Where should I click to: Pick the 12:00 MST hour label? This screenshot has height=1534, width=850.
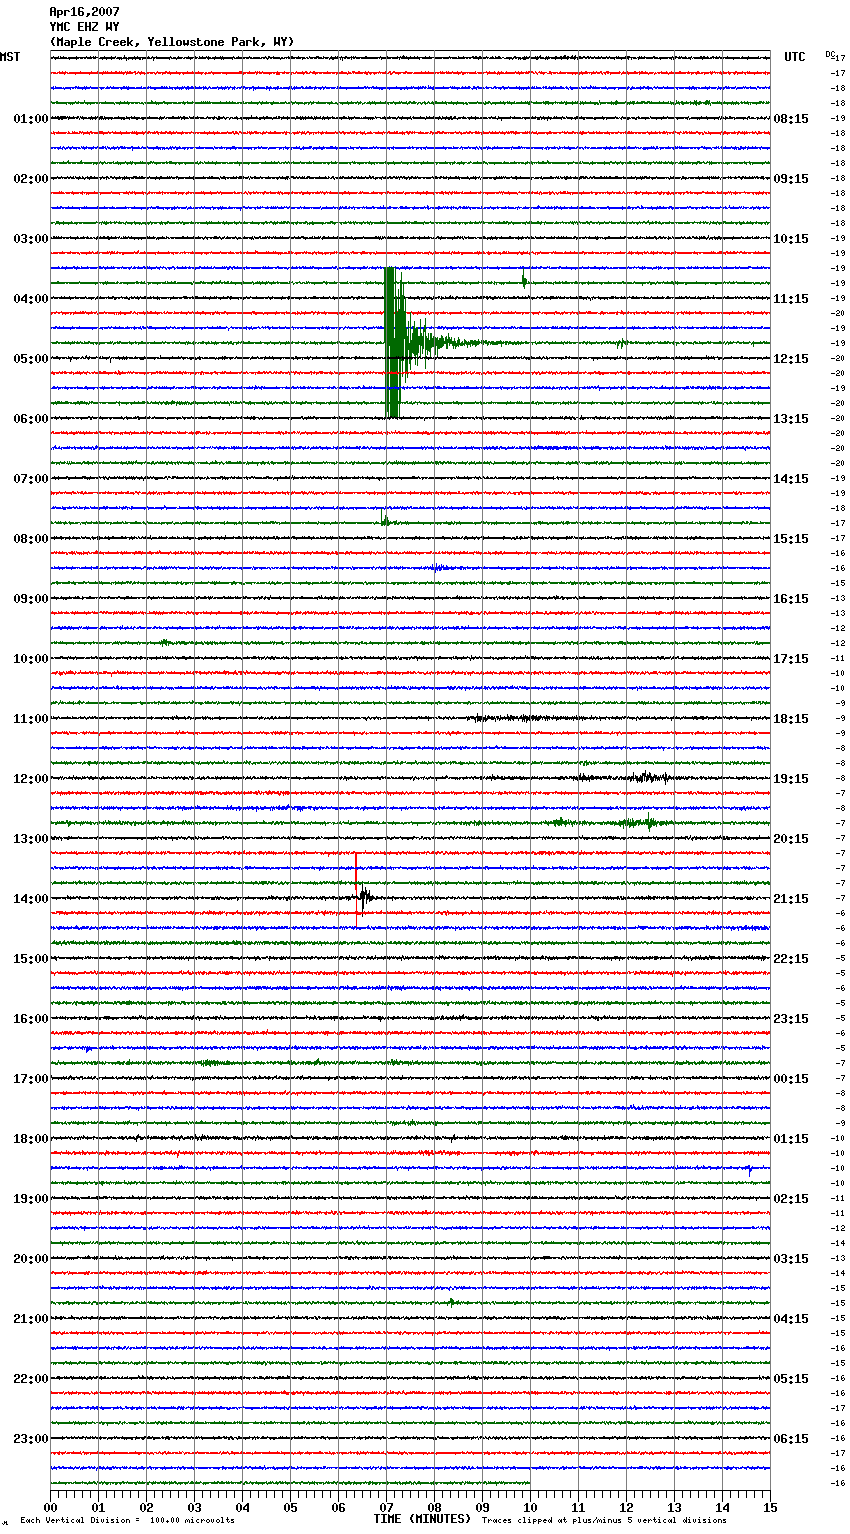[31, 779]
